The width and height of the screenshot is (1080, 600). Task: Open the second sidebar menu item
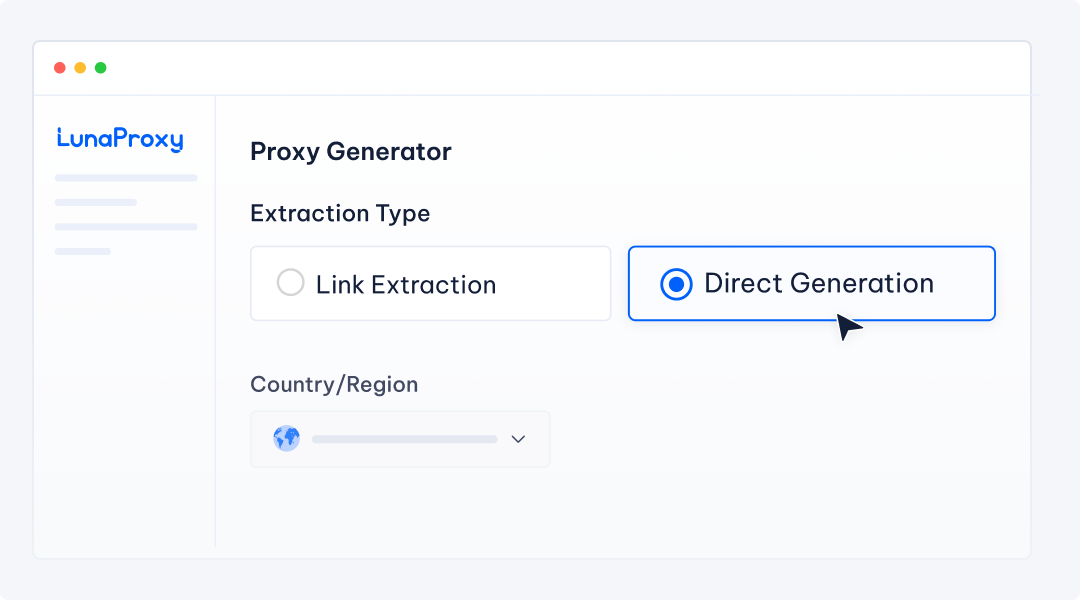click(96, 202)
